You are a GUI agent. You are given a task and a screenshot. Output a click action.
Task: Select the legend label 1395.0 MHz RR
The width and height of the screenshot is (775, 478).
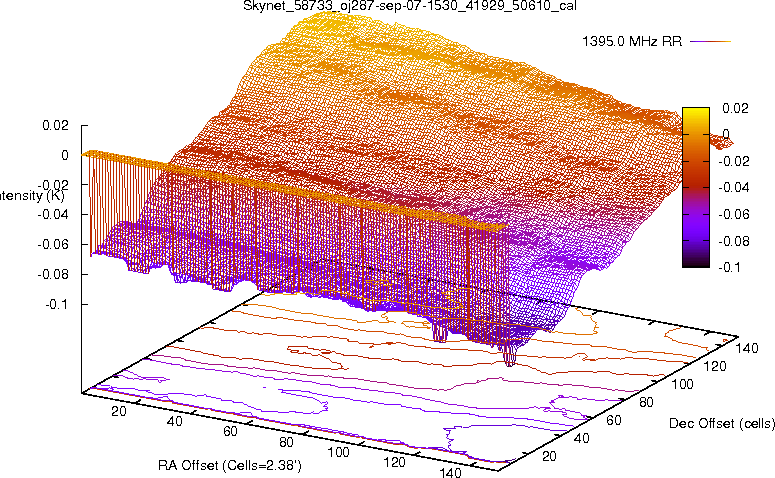pos(632,42)
